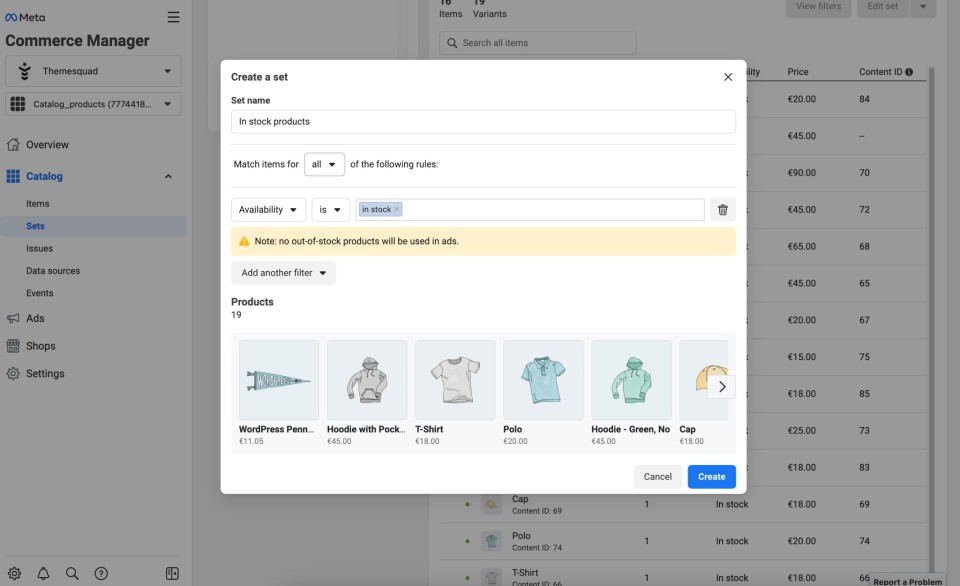This screenshot has width=960, height=586.
Task: Open the help question mark icon
Action: click(101, 573)
